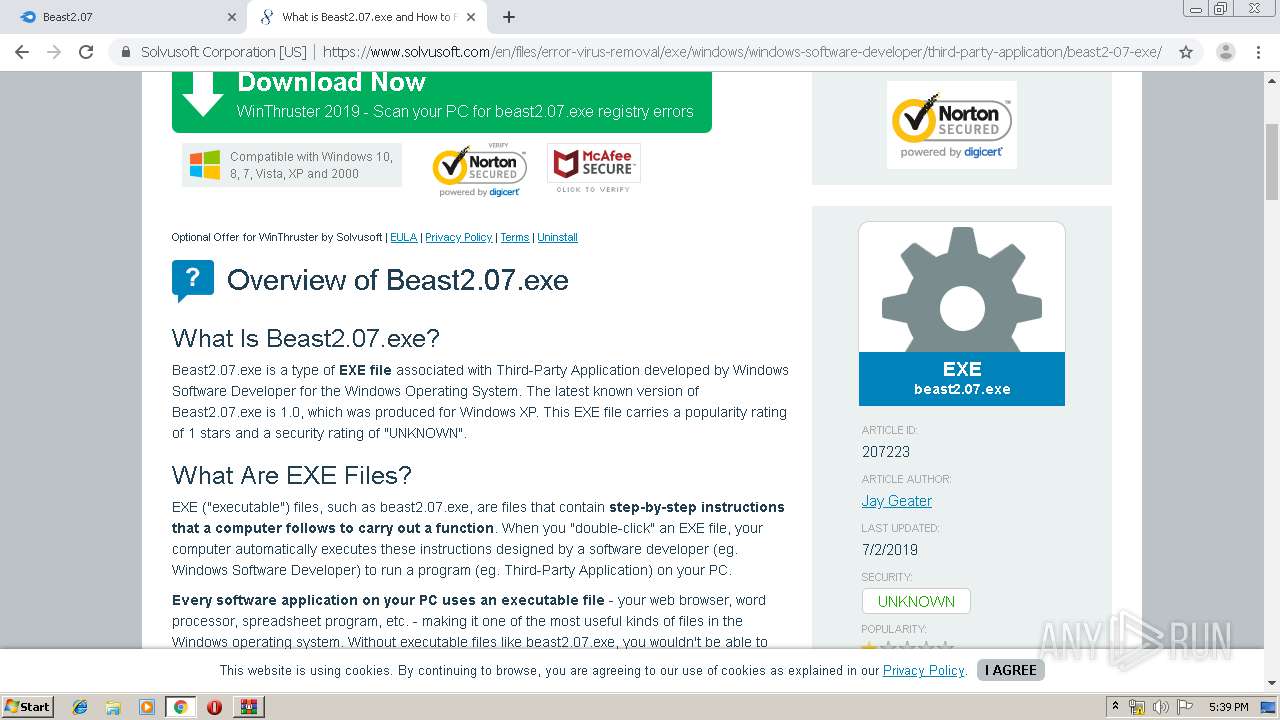Launch Internet Explorer from taskbar
Image resolution: width=1280 pixels, height=720 pixels.
pos(80,707)
